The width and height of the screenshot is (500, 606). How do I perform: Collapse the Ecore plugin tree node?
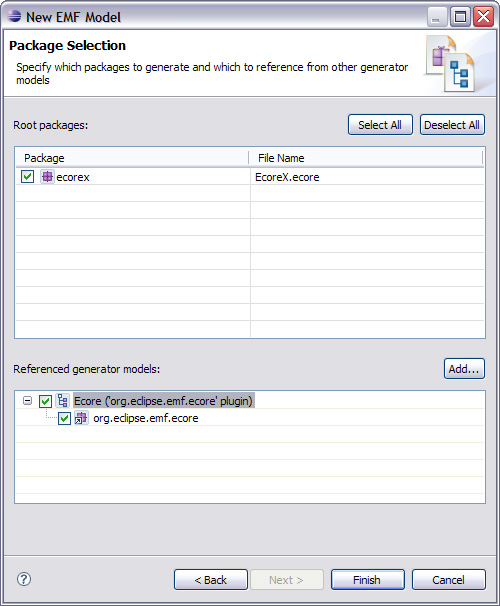click(27, 400)
